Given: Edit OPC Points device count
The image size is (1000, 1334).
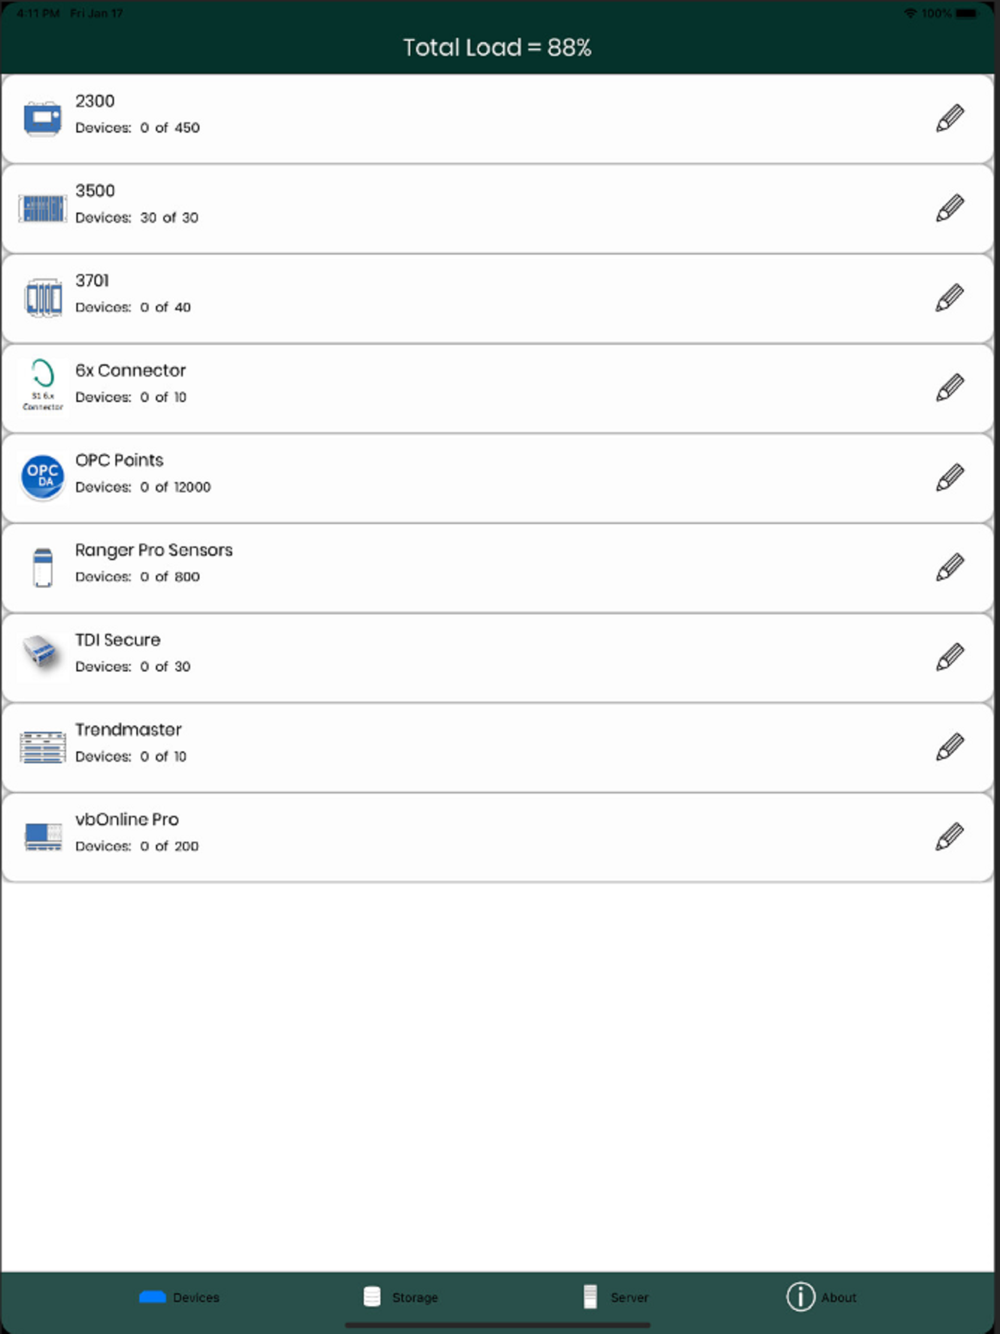Looking at the screenshot, I should [x=950, y=478].
